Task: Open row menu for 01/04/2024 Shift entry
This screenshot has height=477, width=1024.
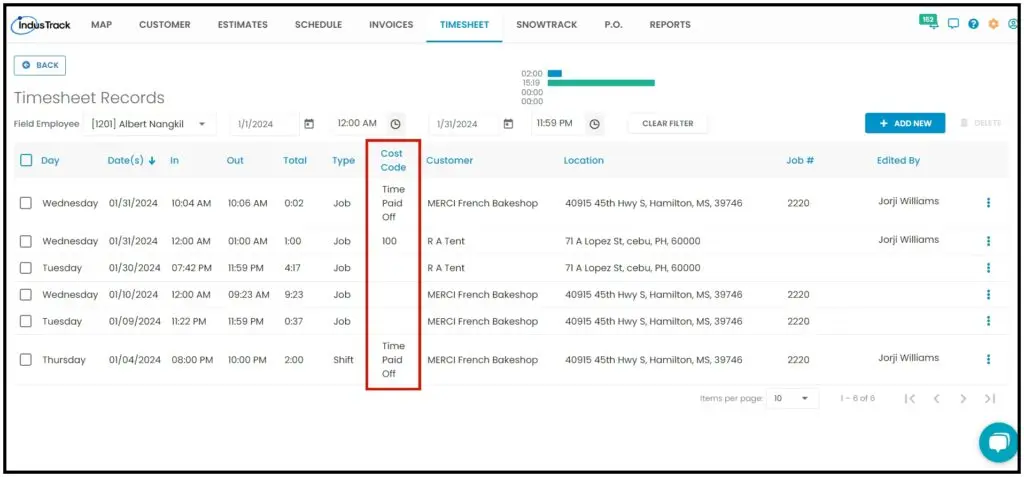Action: tap(988, 359)
